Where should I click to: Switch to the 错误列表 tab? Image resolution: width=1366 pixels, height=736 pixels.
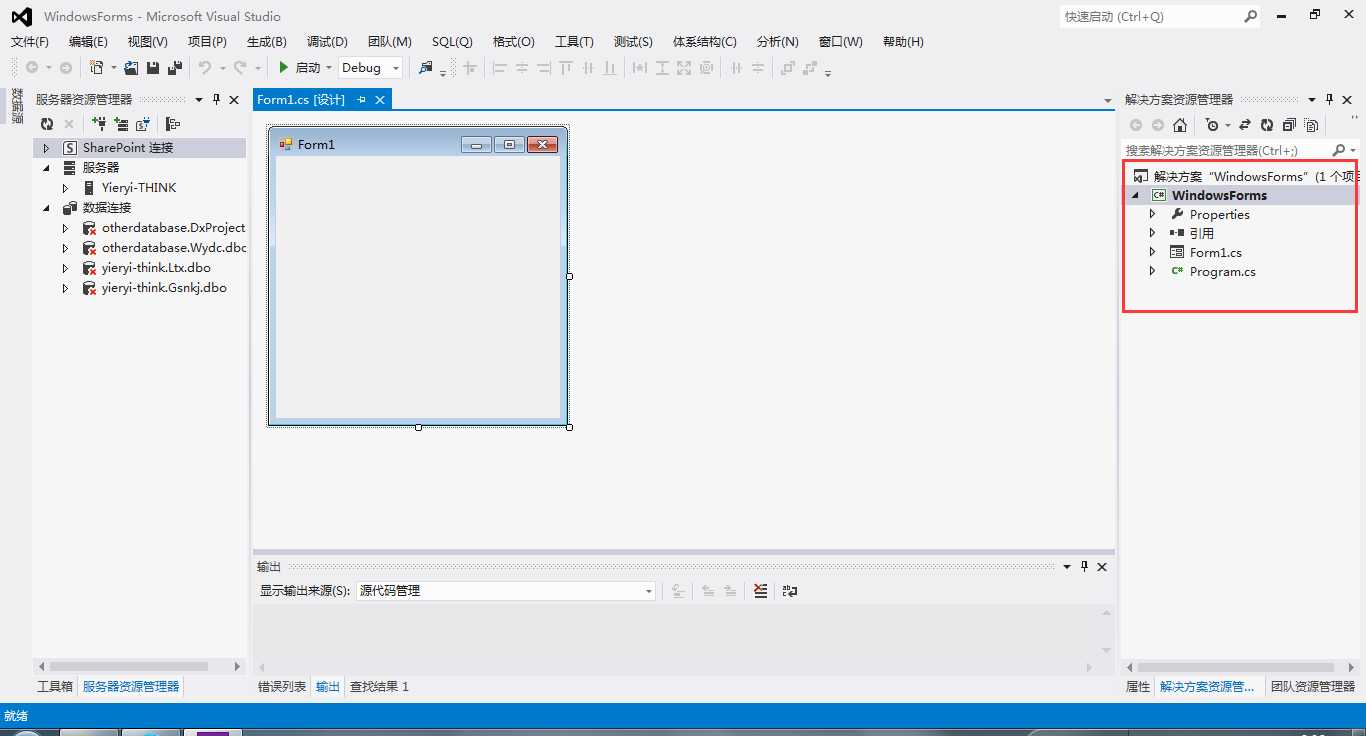[282, 687]
